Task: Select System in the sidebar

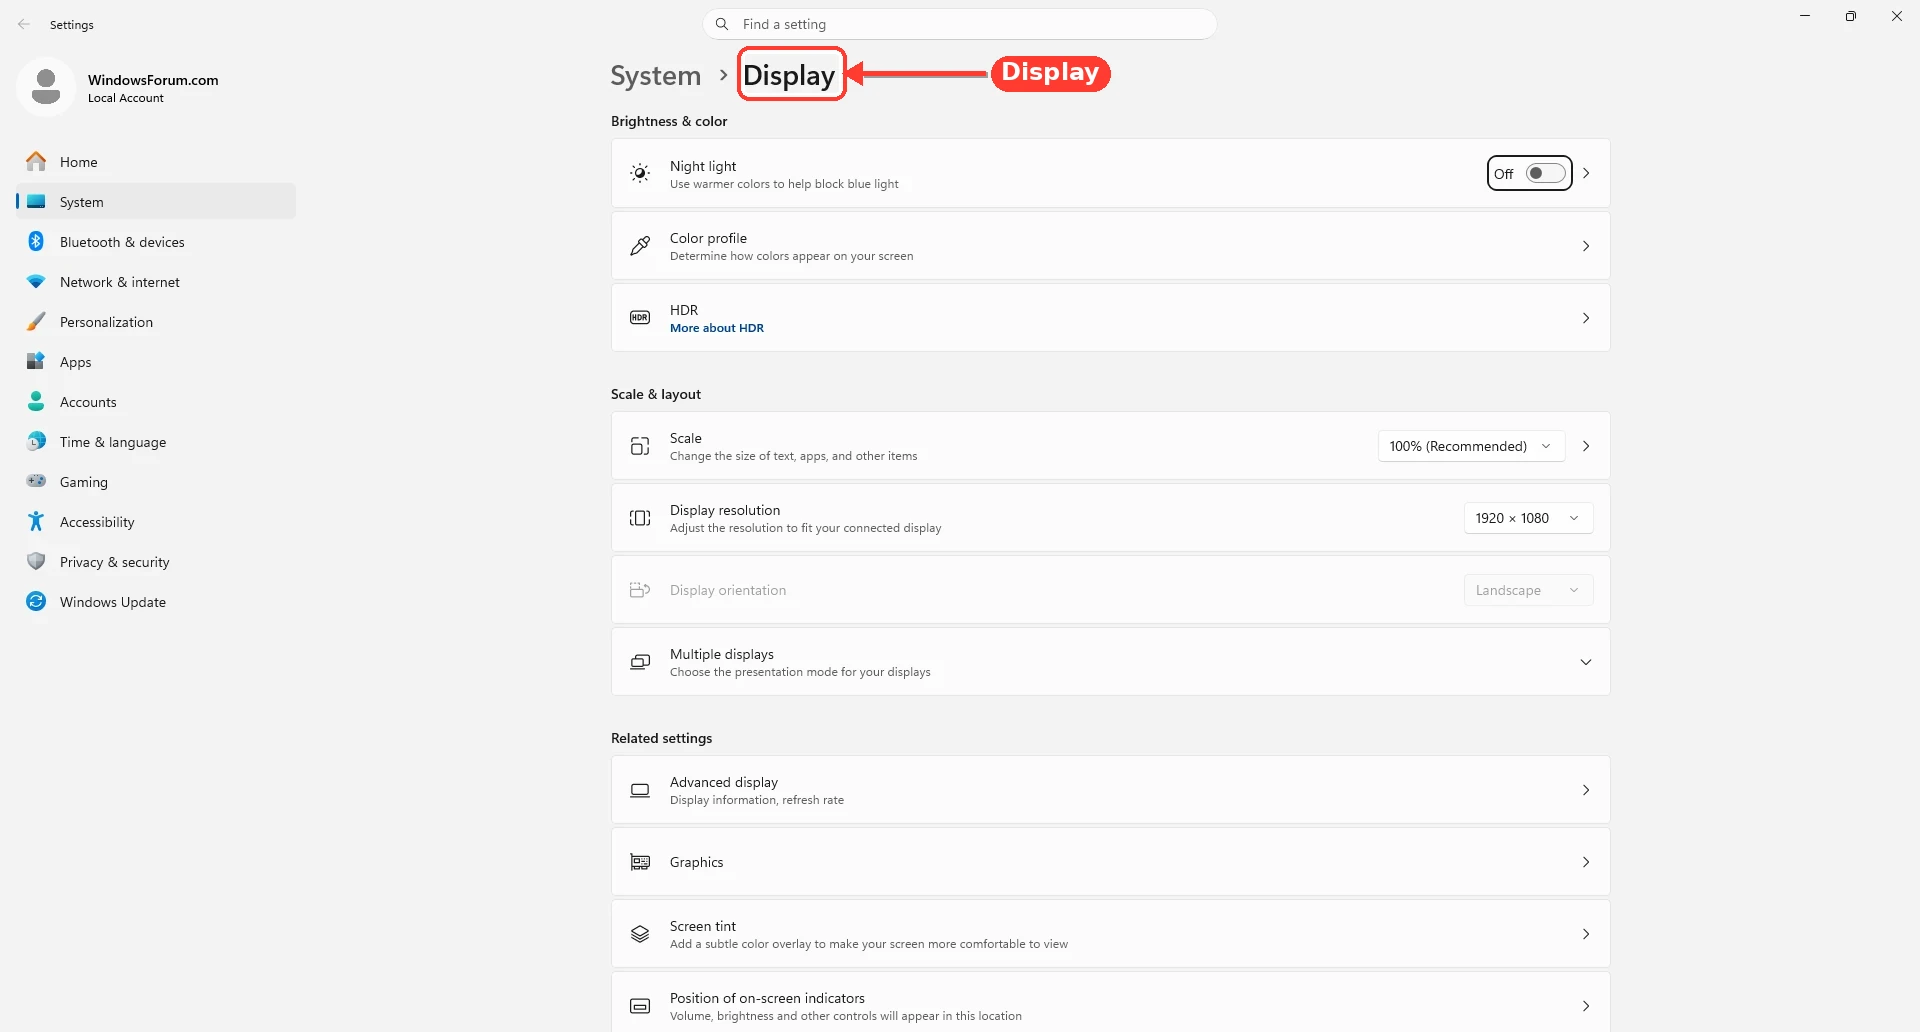Action: [x=156, y=201]
